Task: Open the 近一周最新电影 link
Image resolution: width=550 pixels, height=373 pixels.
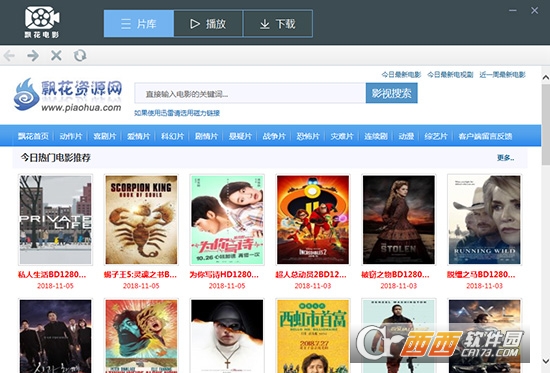Action: point(502,75)
